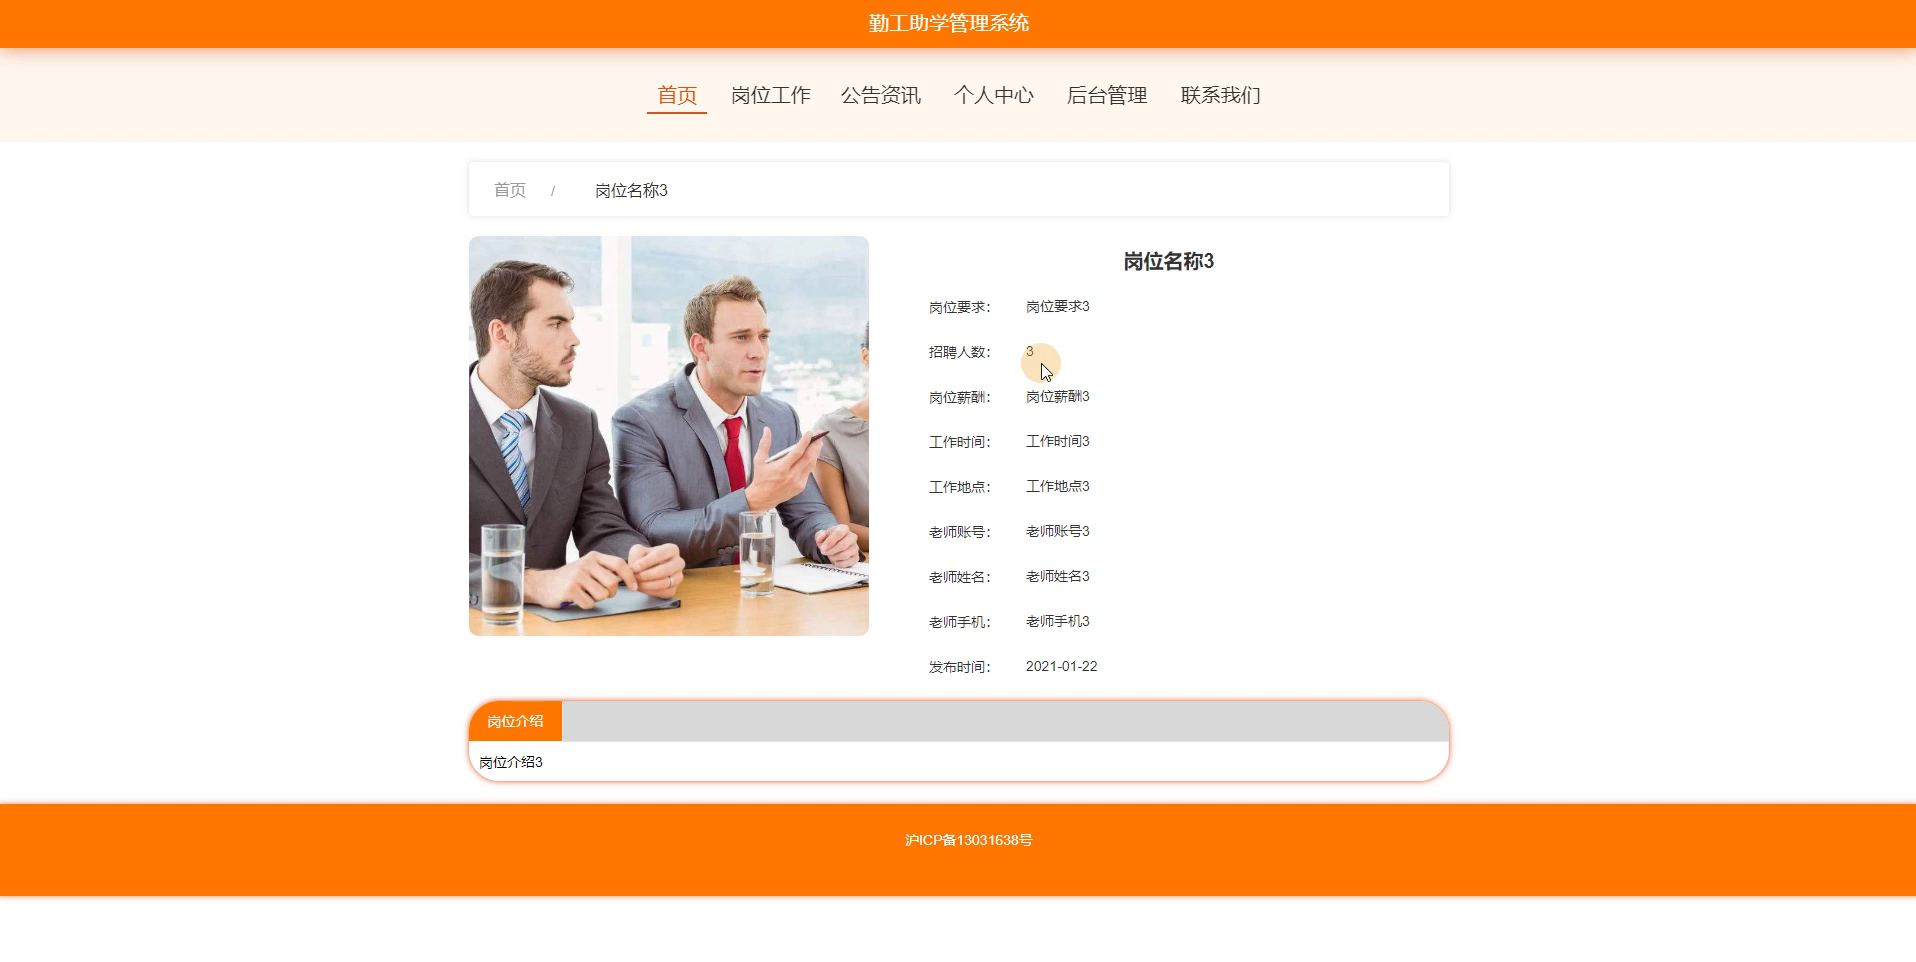This screenshot has width=1916, height=962.
Task: Click the 老师手机3 value
Action: tap(1057, 621)
